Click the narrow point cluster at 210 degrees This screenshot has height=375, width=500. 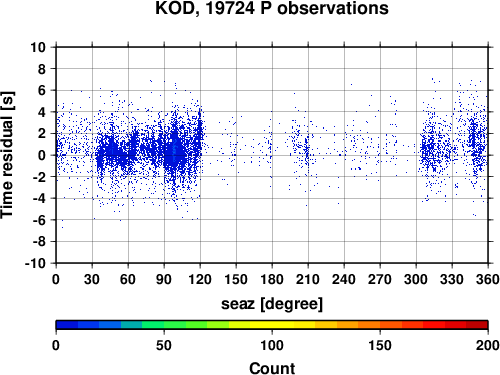(x=307, y=153)
